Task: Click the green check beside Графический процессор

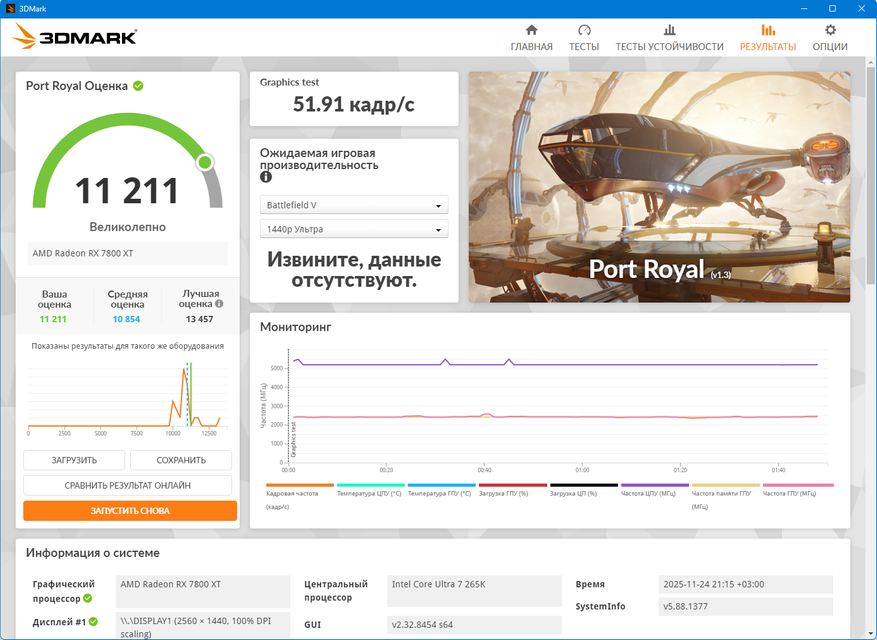Action: (88, 598)
